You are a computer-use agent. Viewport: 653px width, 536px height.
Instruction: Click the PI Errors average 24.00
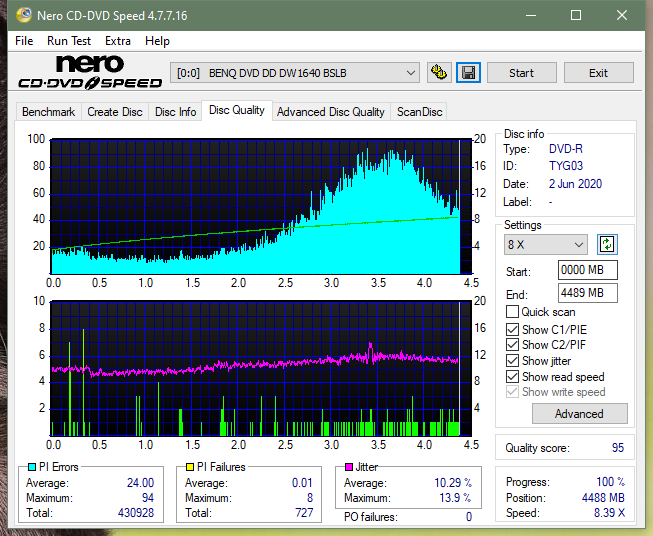pyautogui.click(x=140, y=483)
